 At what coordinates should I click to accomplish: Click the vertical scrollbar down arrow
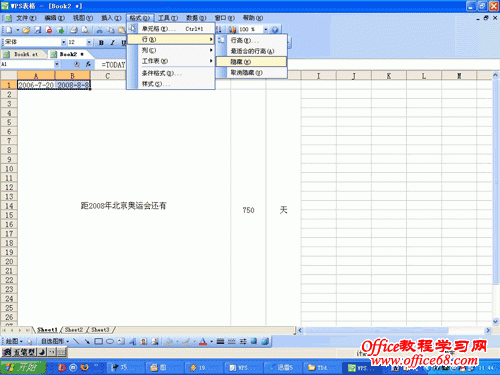tap(496, 321)
